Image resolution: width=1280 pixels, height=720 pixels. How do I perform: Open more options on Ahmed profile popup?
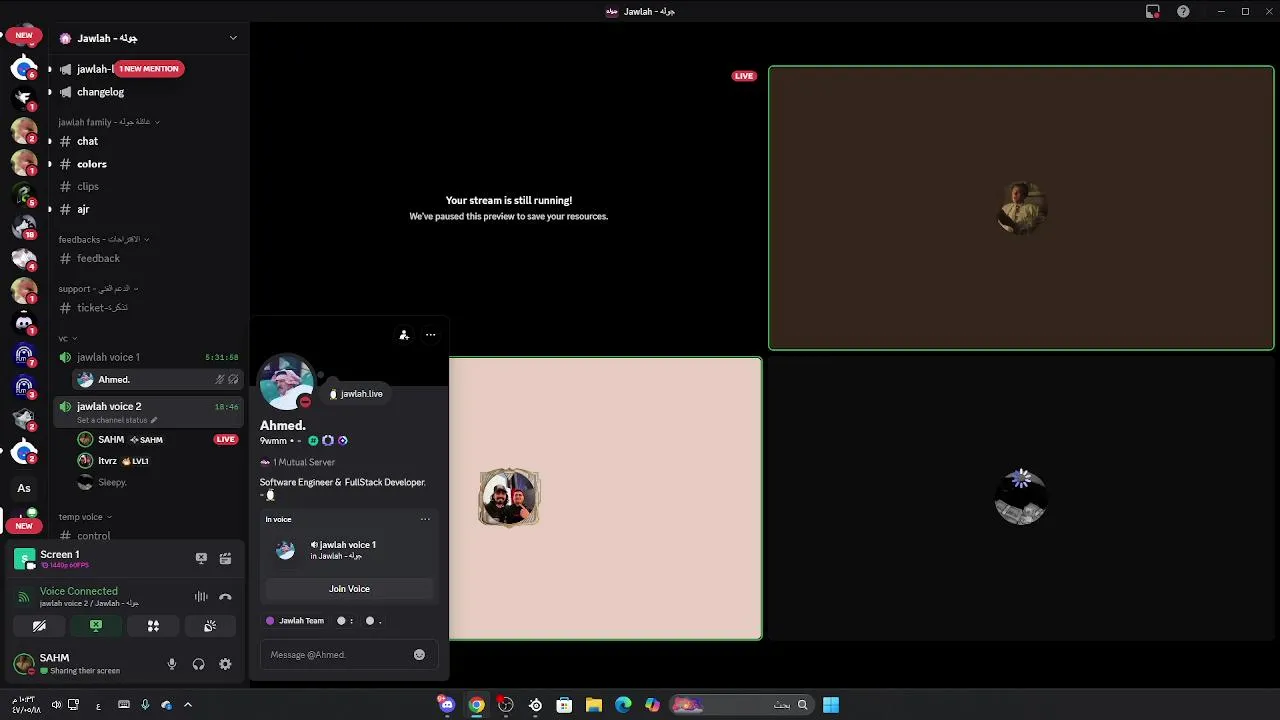click(x=430, y=335)
